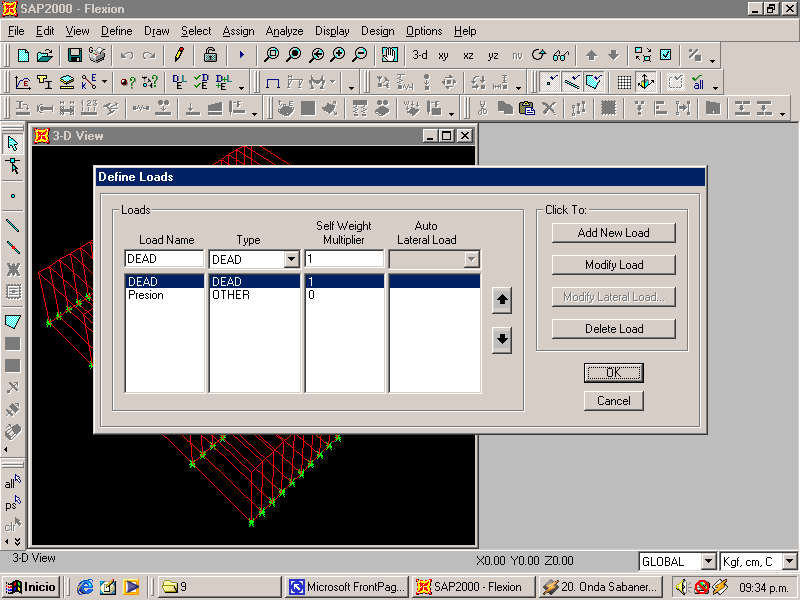Image resolution: width=800 pixels, height=600 pixels.
Task: Click the eyeglasses perspective icon
Action: click(x=561, y=55)
